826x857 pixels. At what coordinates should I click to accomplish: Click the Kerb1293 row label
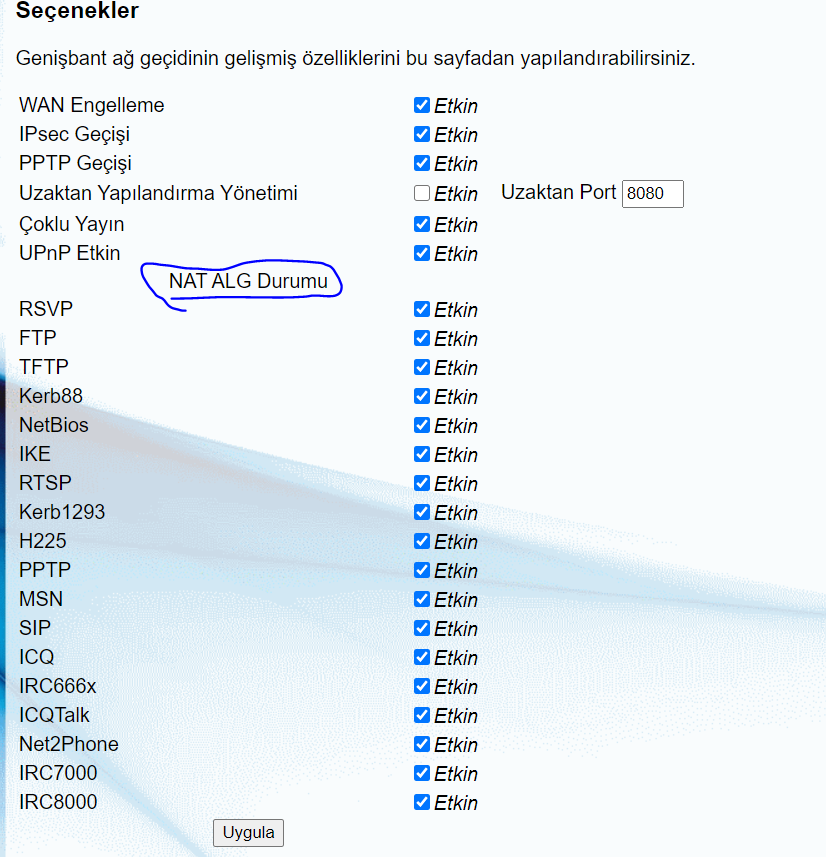pyautogui.click(x=62, y=512)
